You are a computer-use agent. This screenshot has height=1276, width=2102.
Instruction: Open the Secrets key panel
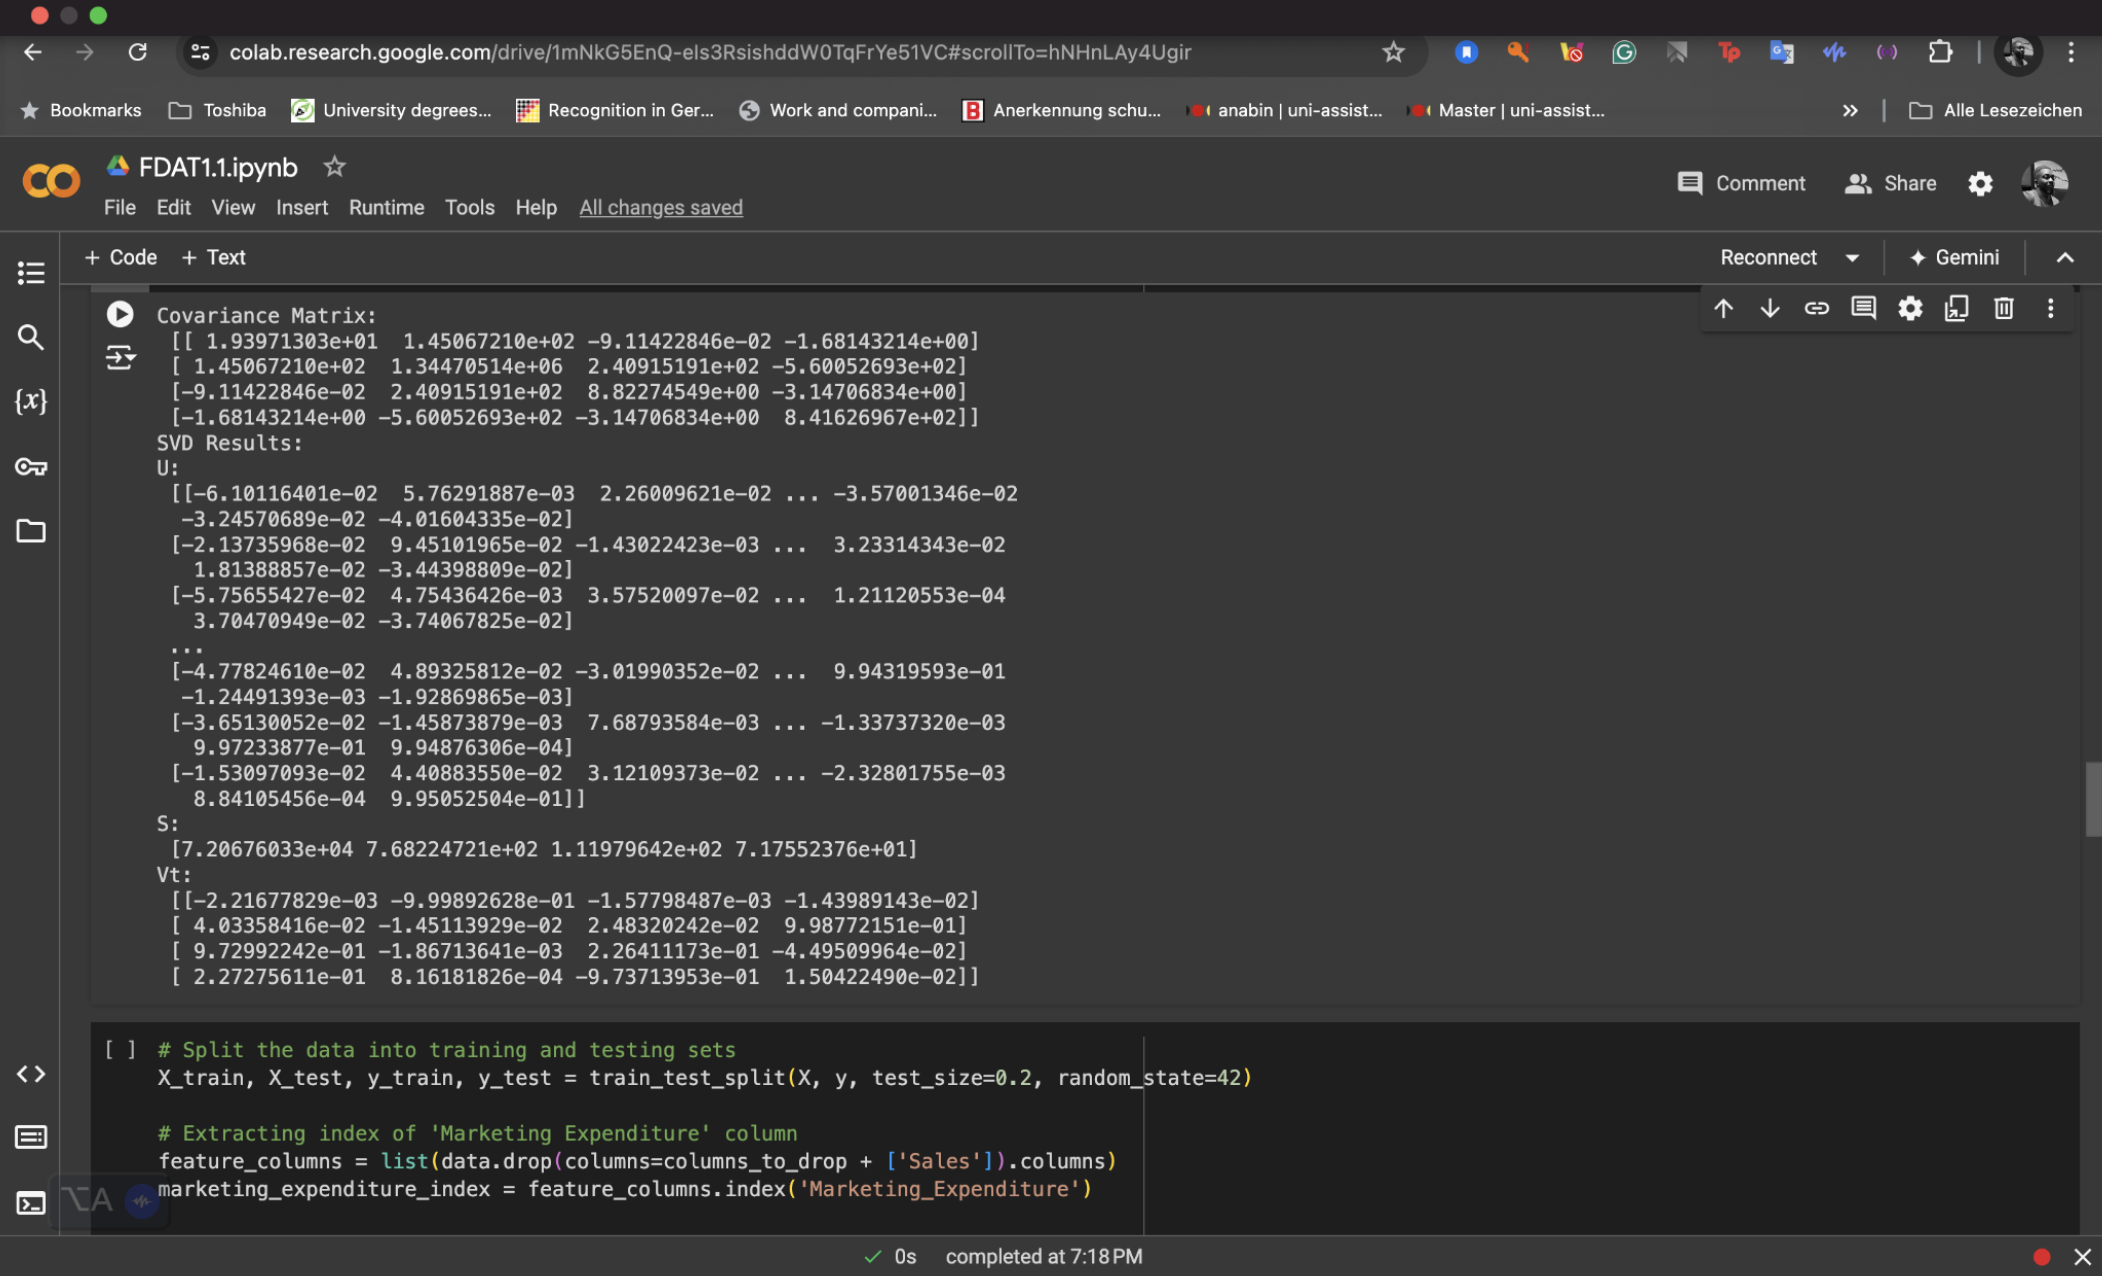click(31, 466)
